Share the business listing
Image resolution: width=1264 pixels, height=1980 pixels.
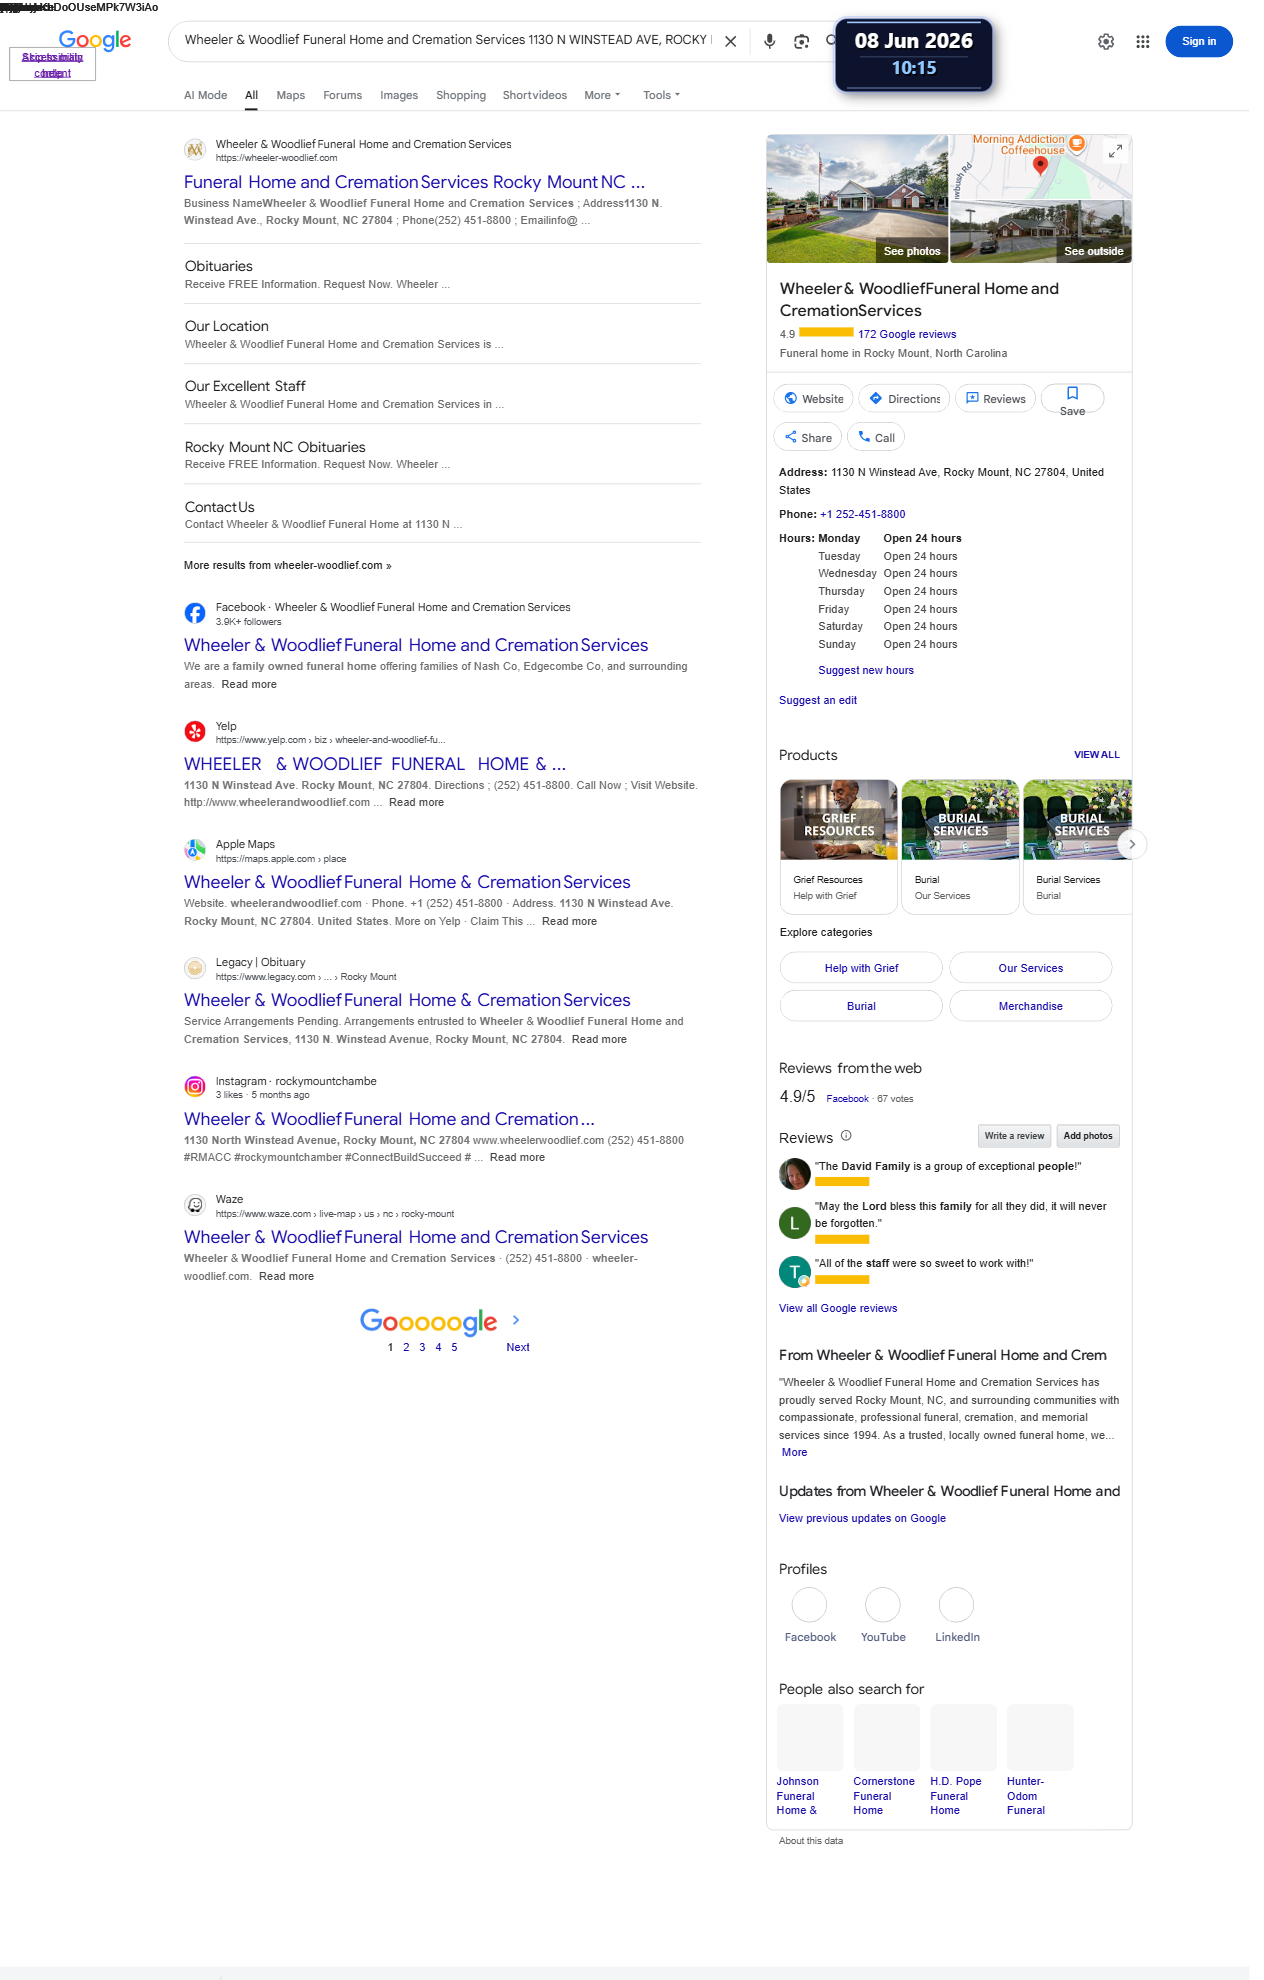[808, 438]
